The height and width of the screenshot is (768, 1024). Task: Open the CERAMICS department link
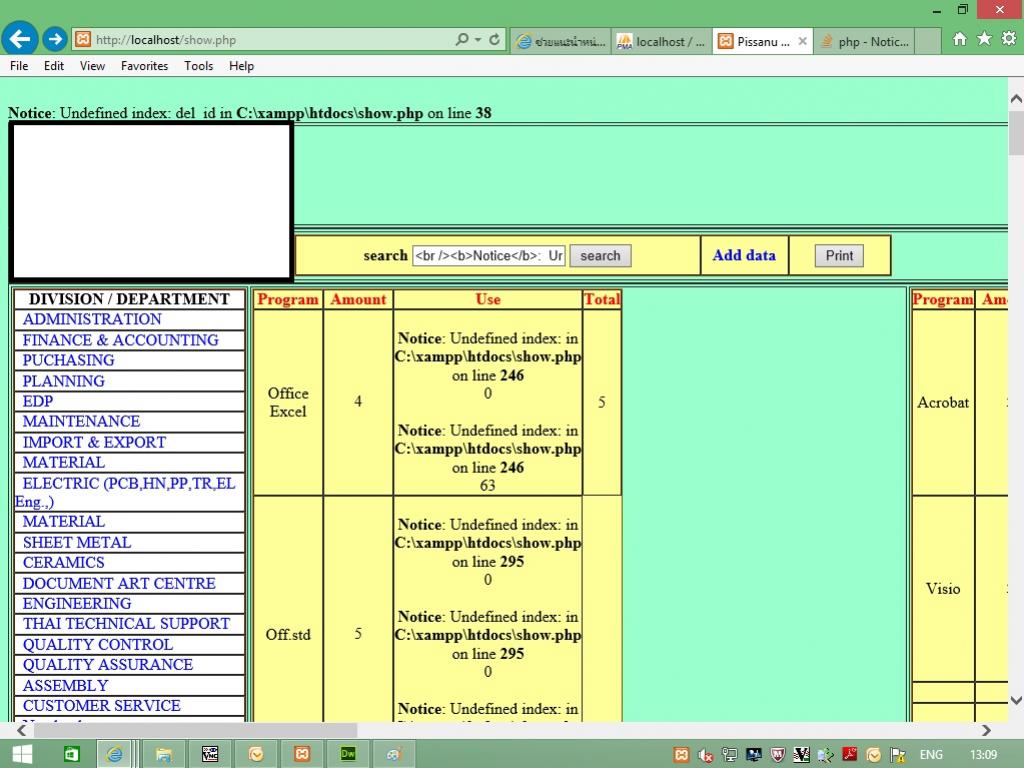tap(63, 563)
